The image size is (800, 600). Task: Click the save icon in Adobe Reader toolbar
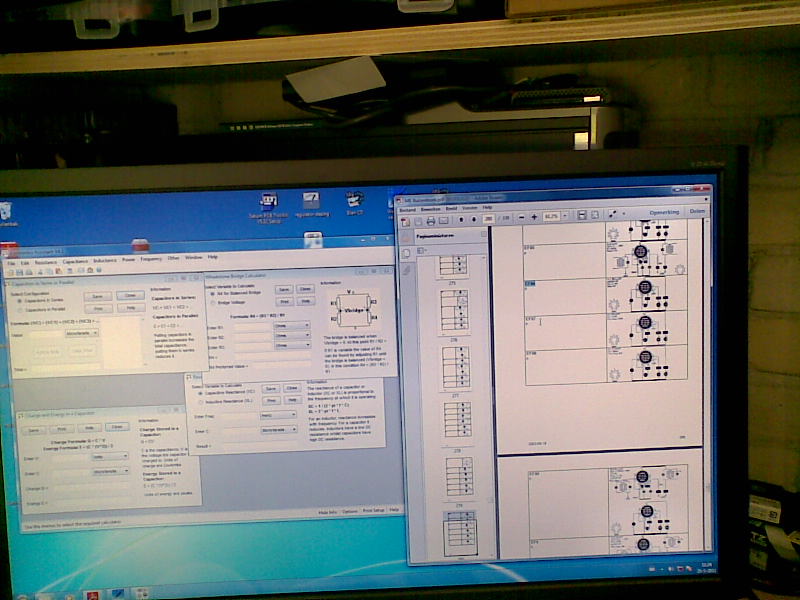(418, 221)
